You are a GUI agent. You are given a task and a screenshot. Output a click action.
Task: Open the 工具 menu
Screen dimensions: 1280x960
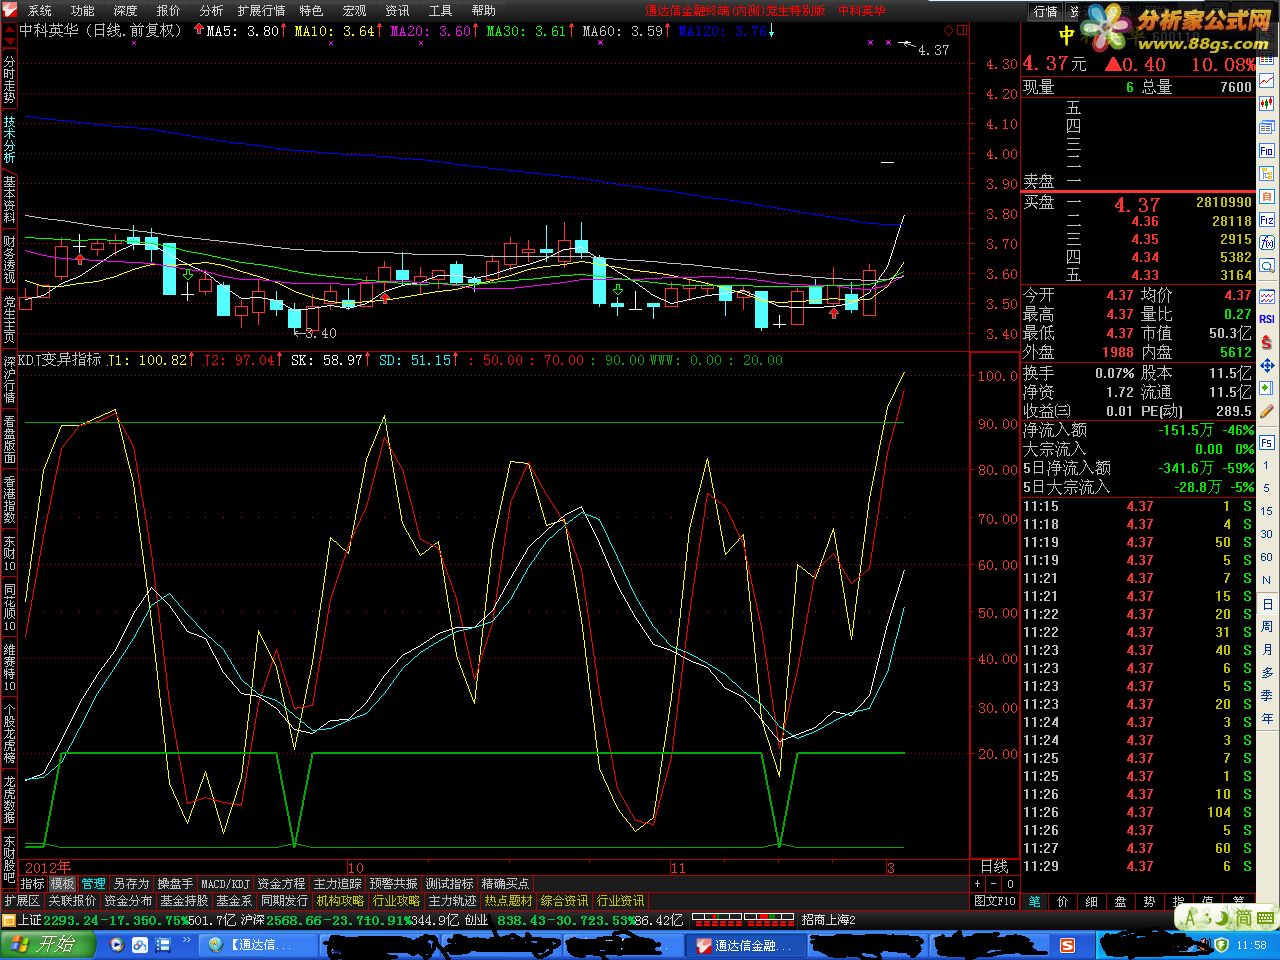click(441, 10)
